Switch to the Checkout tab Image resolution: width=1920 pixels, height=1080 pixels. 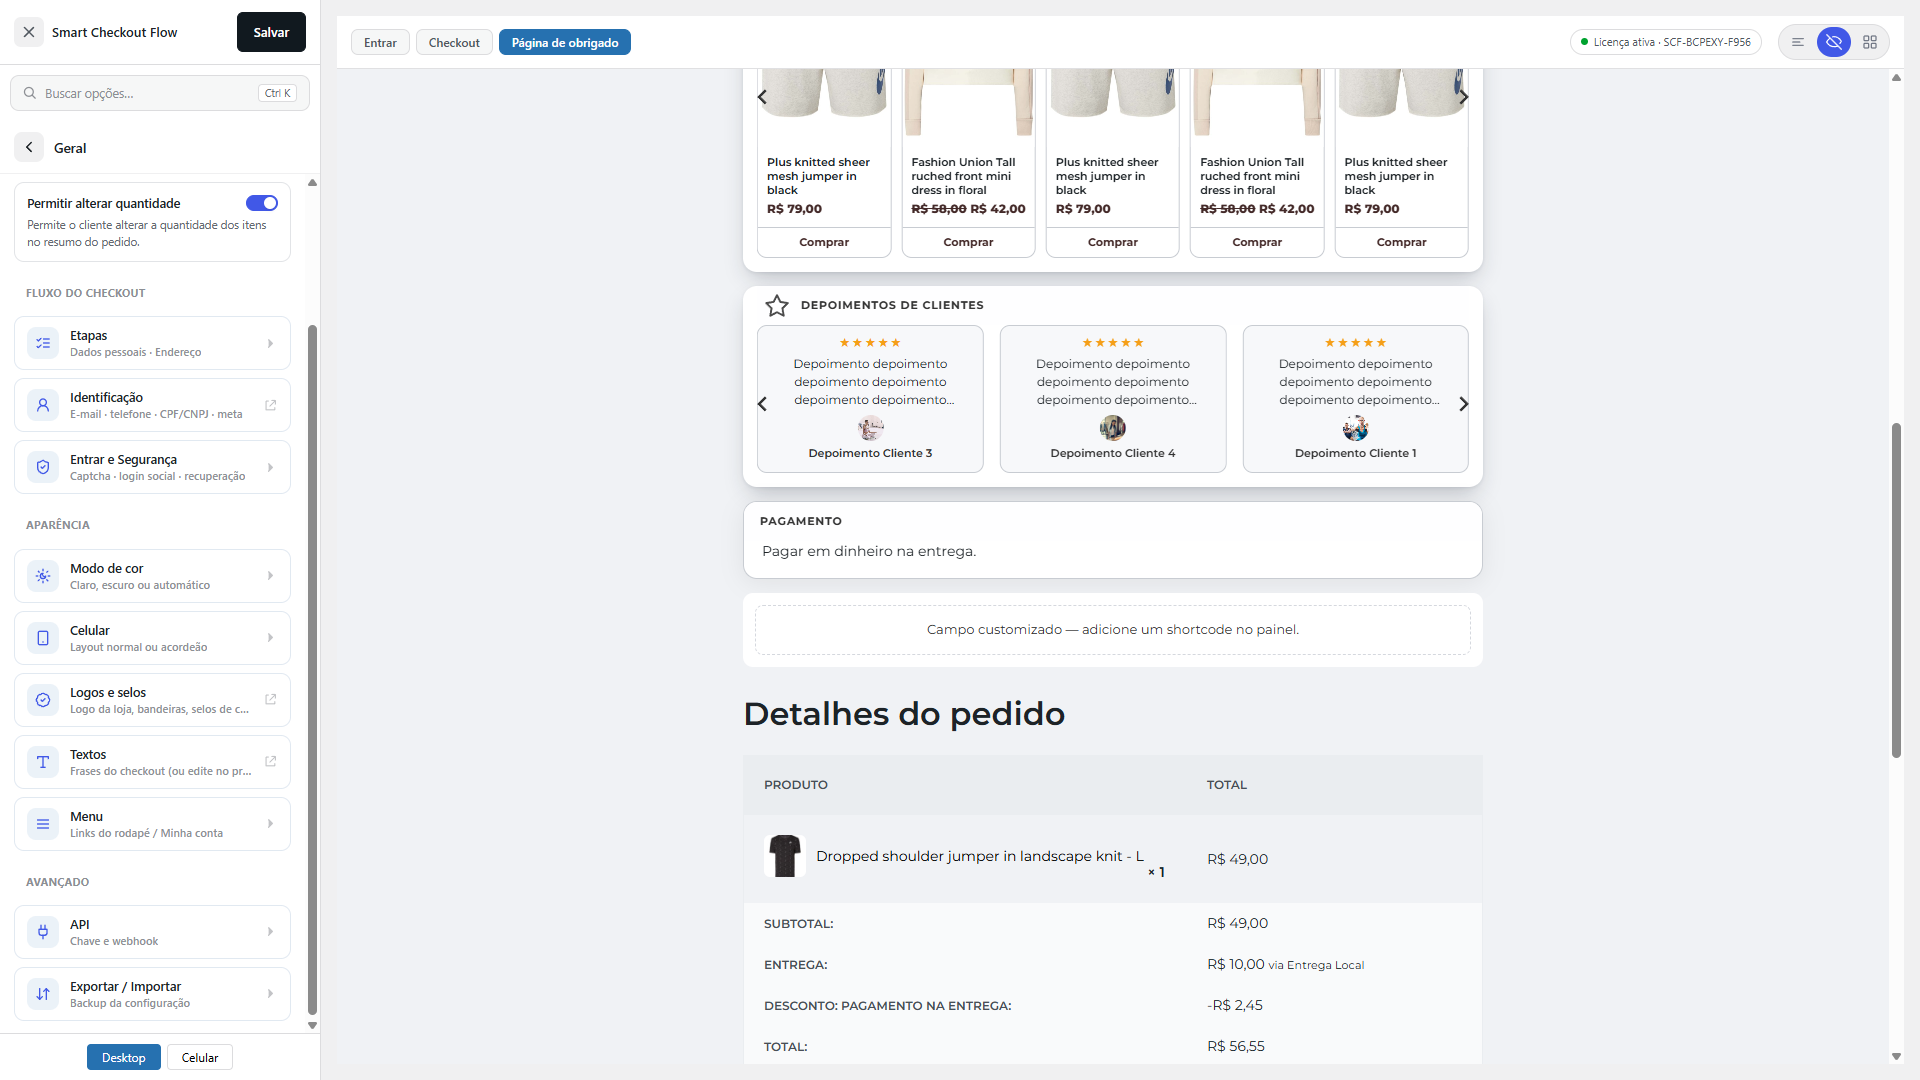(454, 42)
